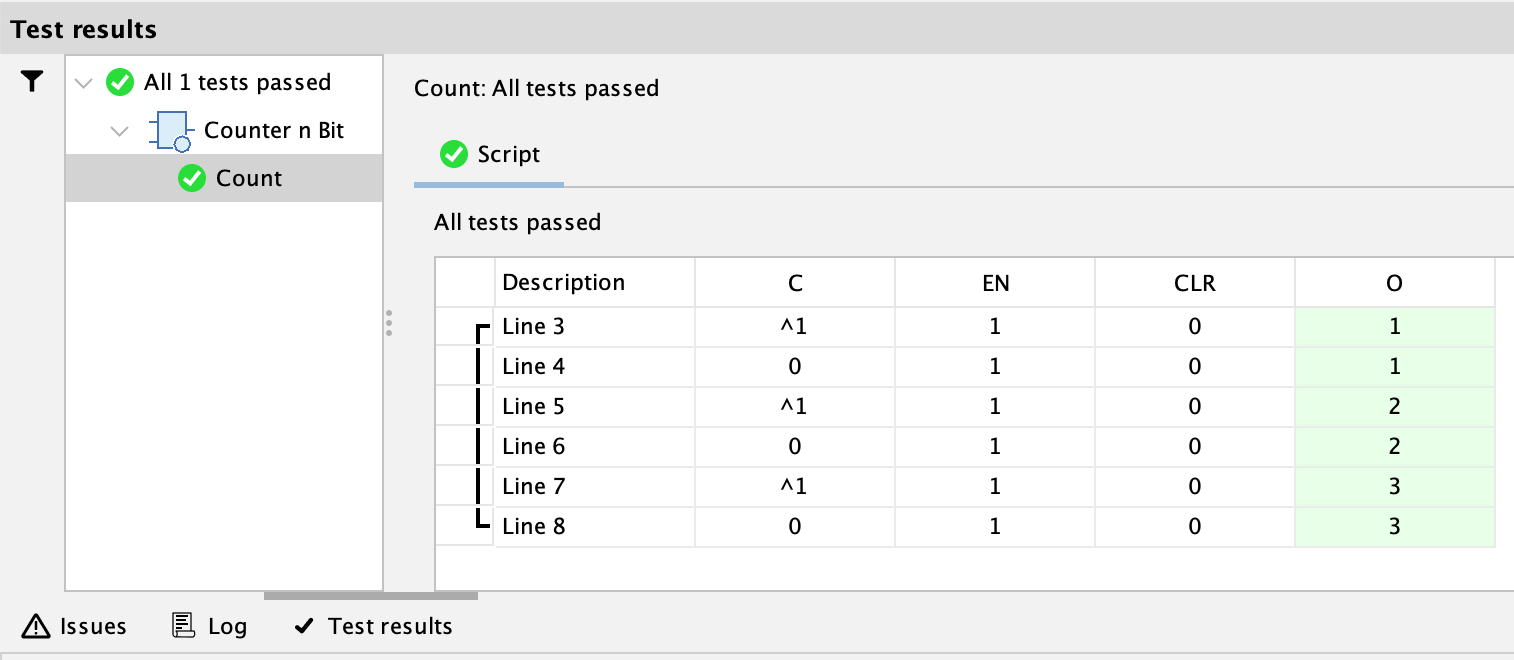Click the green check icon next to Count
Screen dimensions: 1514x660
(x=191, y=179)
